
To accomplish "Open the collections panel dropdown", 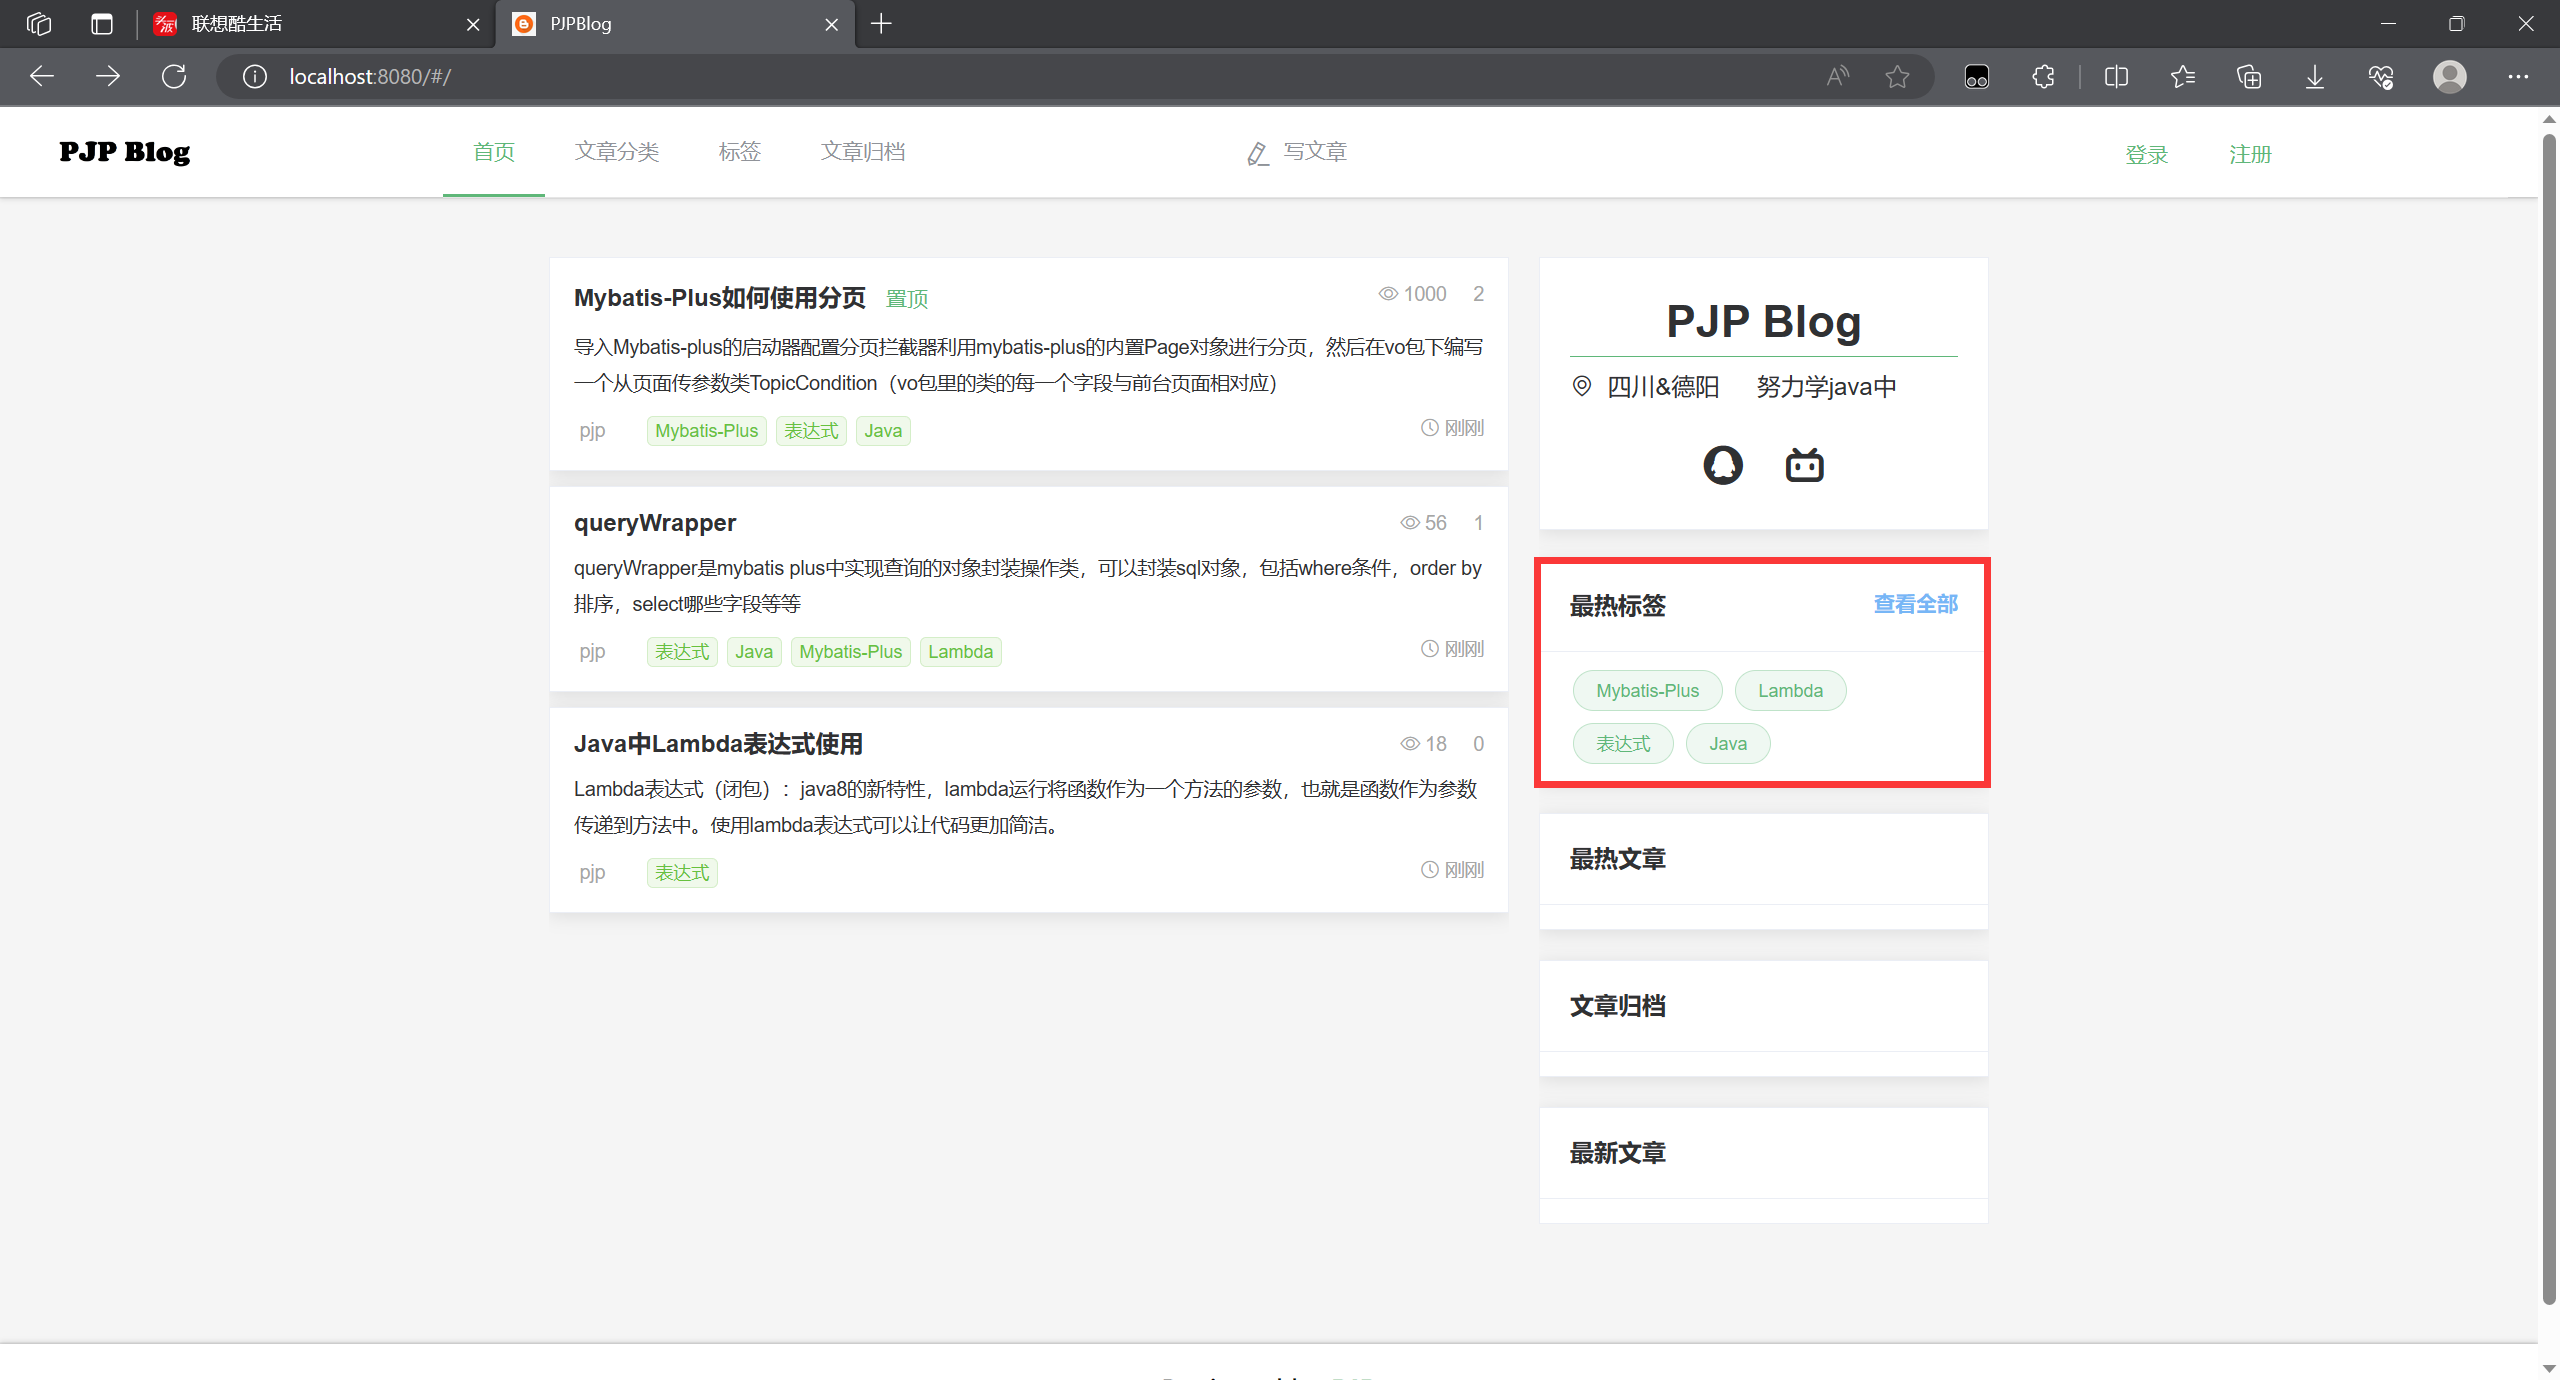I will 2250,76.
